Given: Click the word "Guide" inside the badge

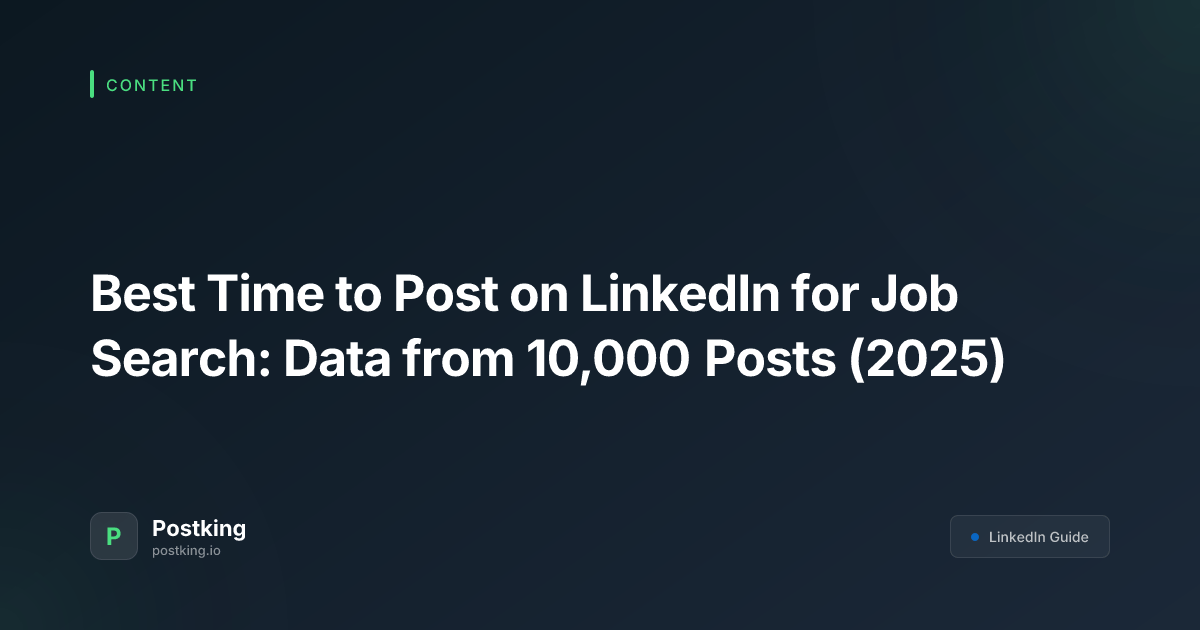Looking at the screenshot, I should click(x=1069, y=537).
